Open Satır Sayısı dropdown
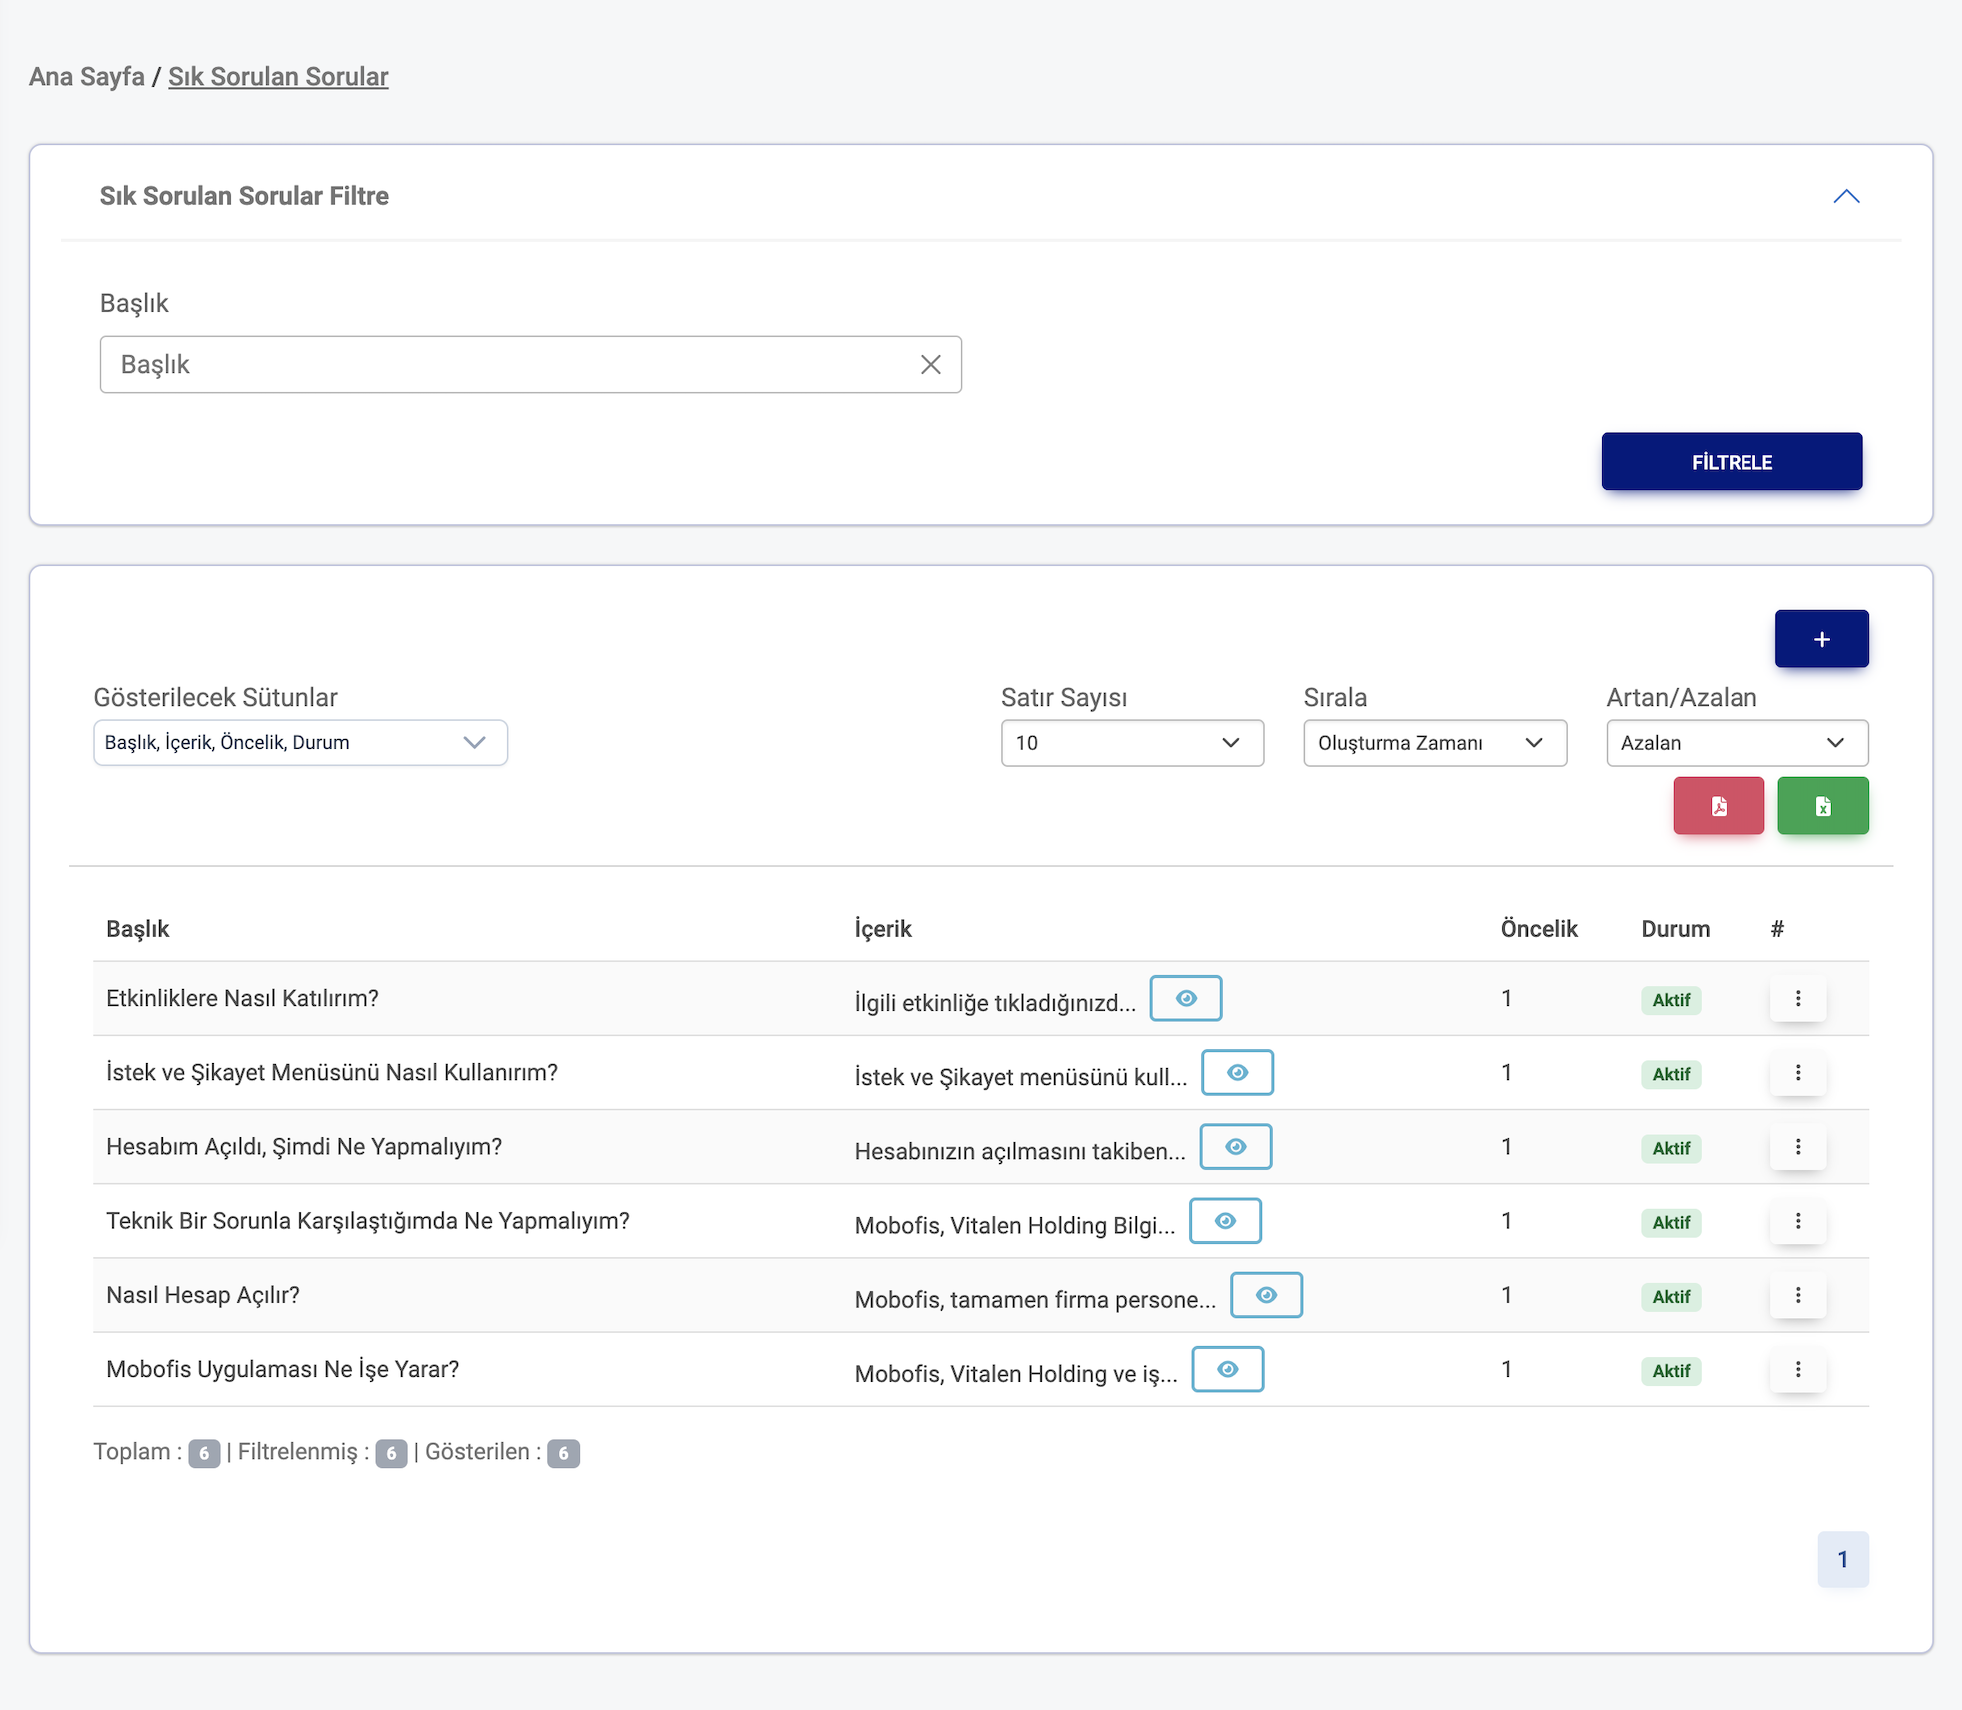The height and width of the screenshot is (1710, 1962). pos(1132,743)
